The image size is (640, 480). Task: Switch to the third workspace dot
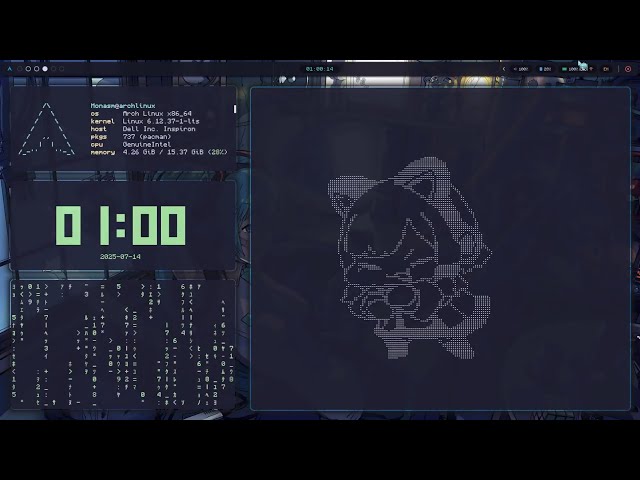coord(36,69)
